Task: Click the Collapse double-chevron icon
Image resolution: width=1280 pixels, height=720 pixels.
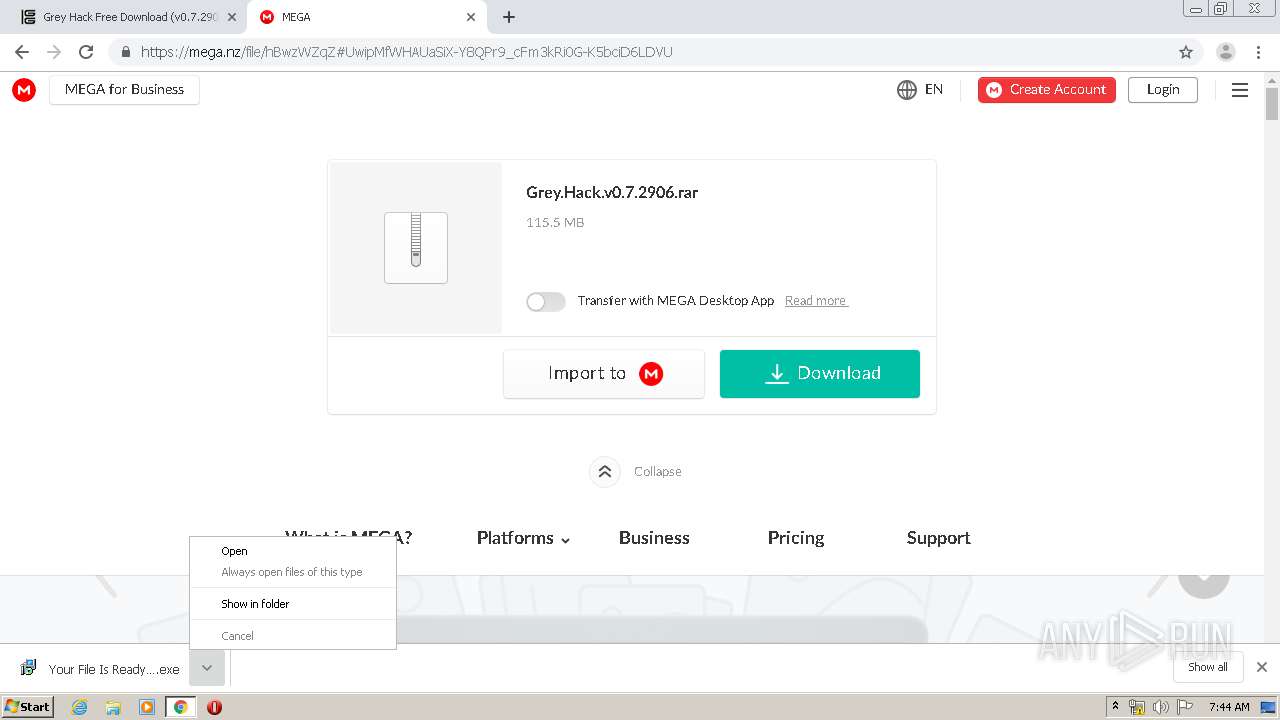Action: 604,471
